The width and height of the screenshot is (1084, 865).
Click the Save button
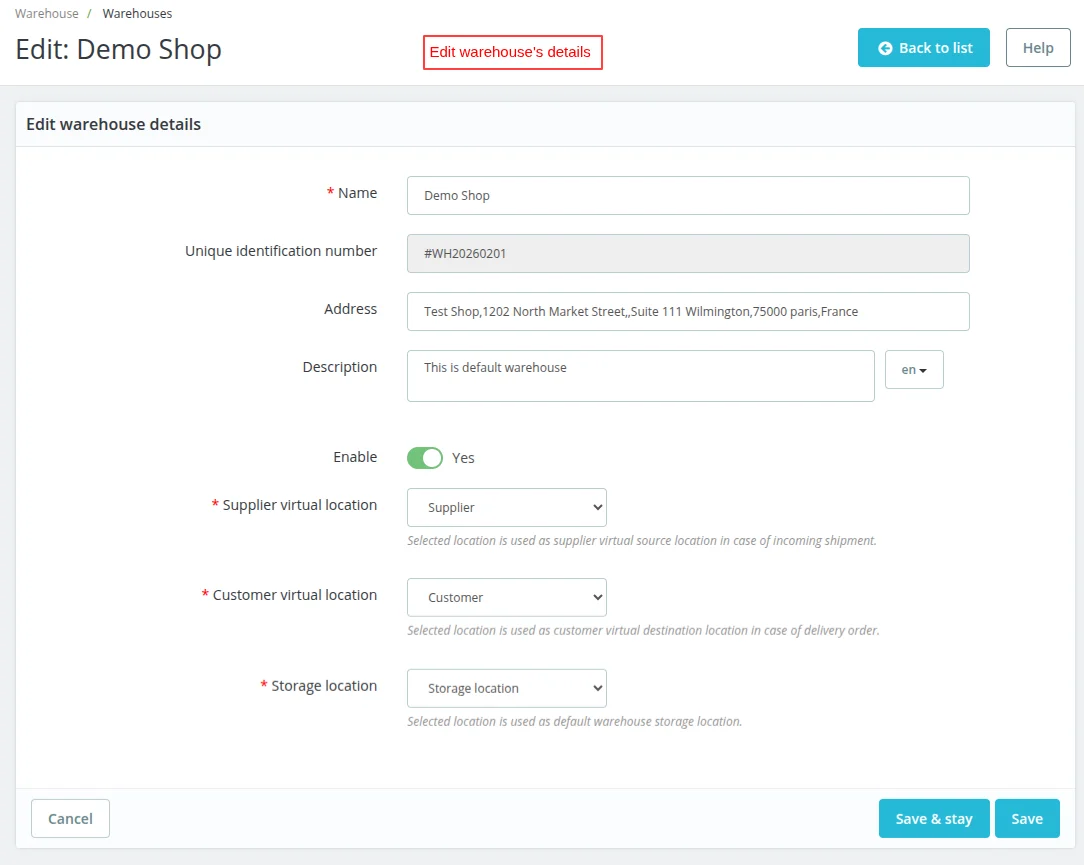(1027, 819)
